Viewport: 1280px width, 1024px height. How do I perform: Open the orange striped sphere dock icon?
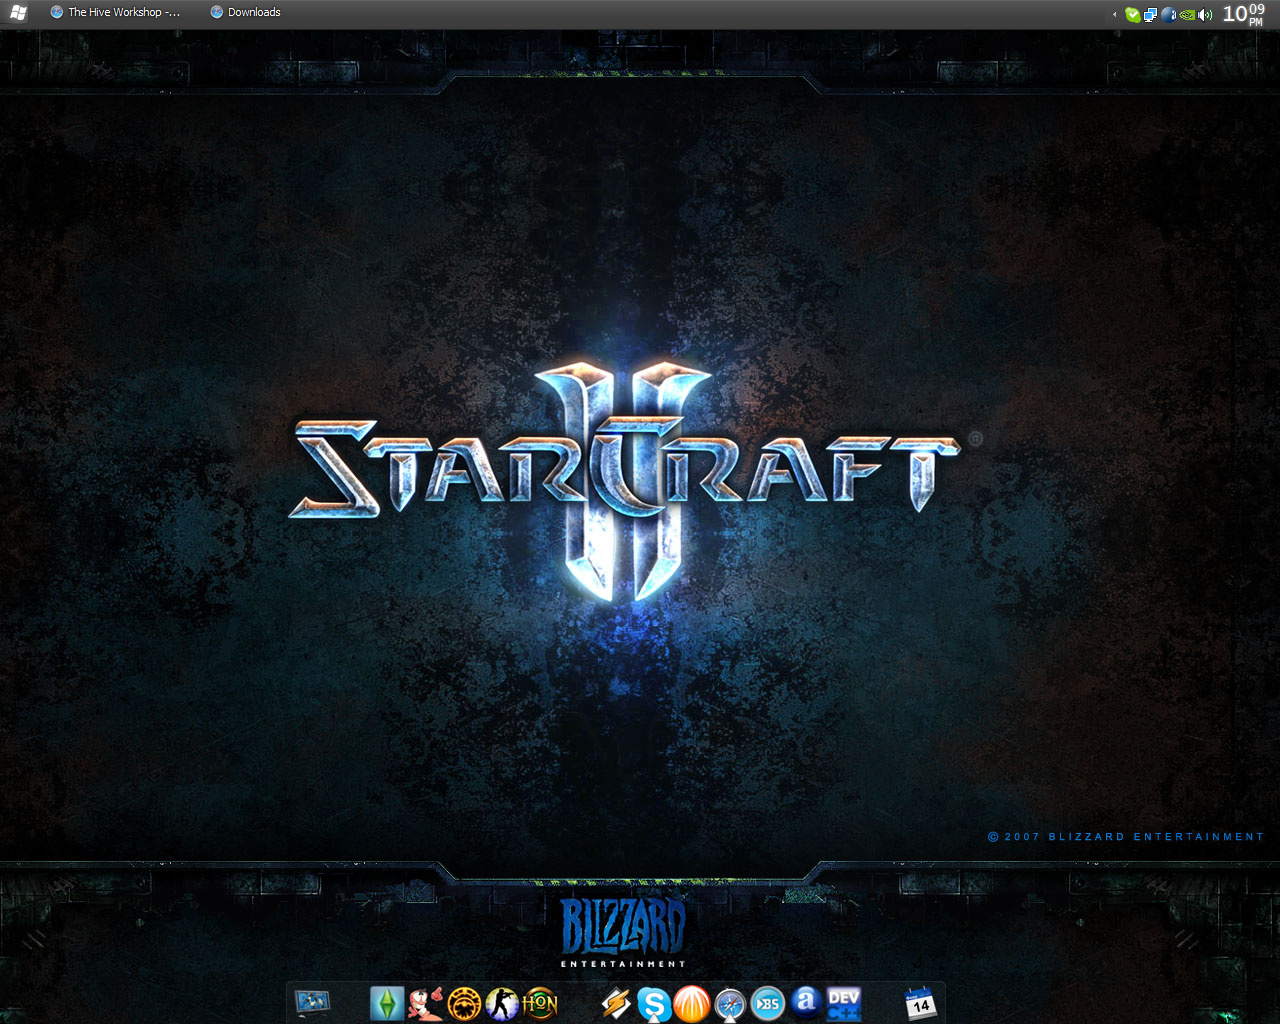click(692, 1004)
